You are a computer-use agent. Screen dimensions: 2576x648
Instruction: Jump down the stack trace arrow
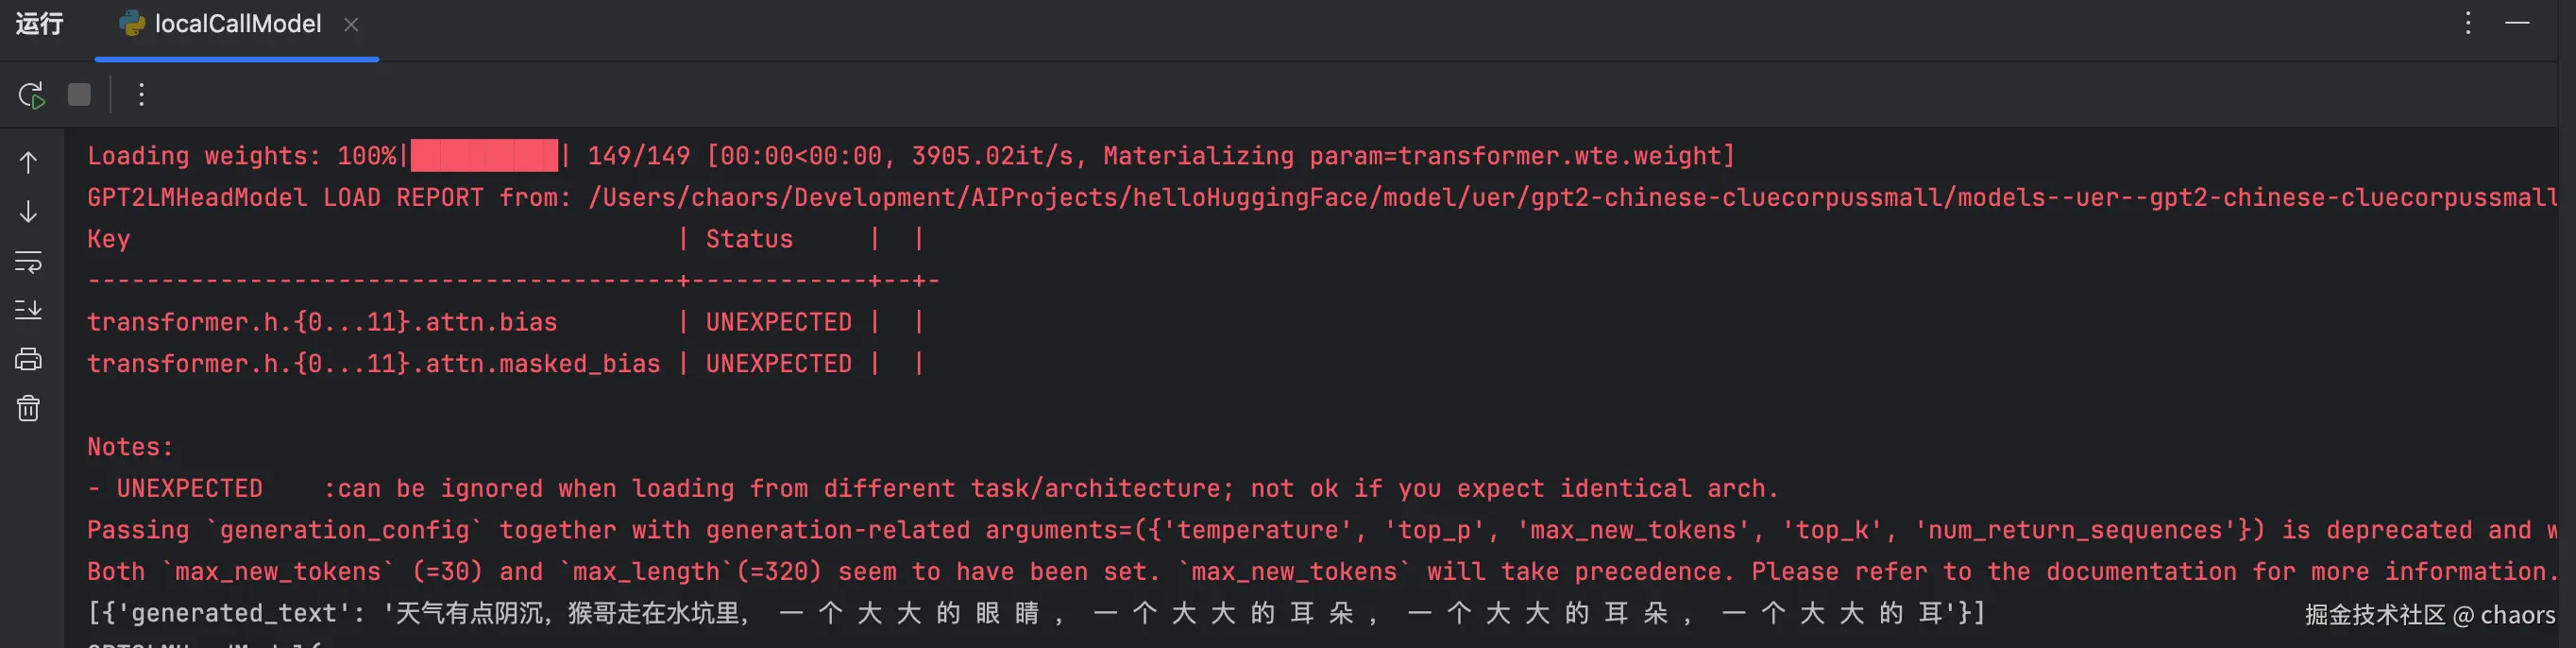coord(28,212)
